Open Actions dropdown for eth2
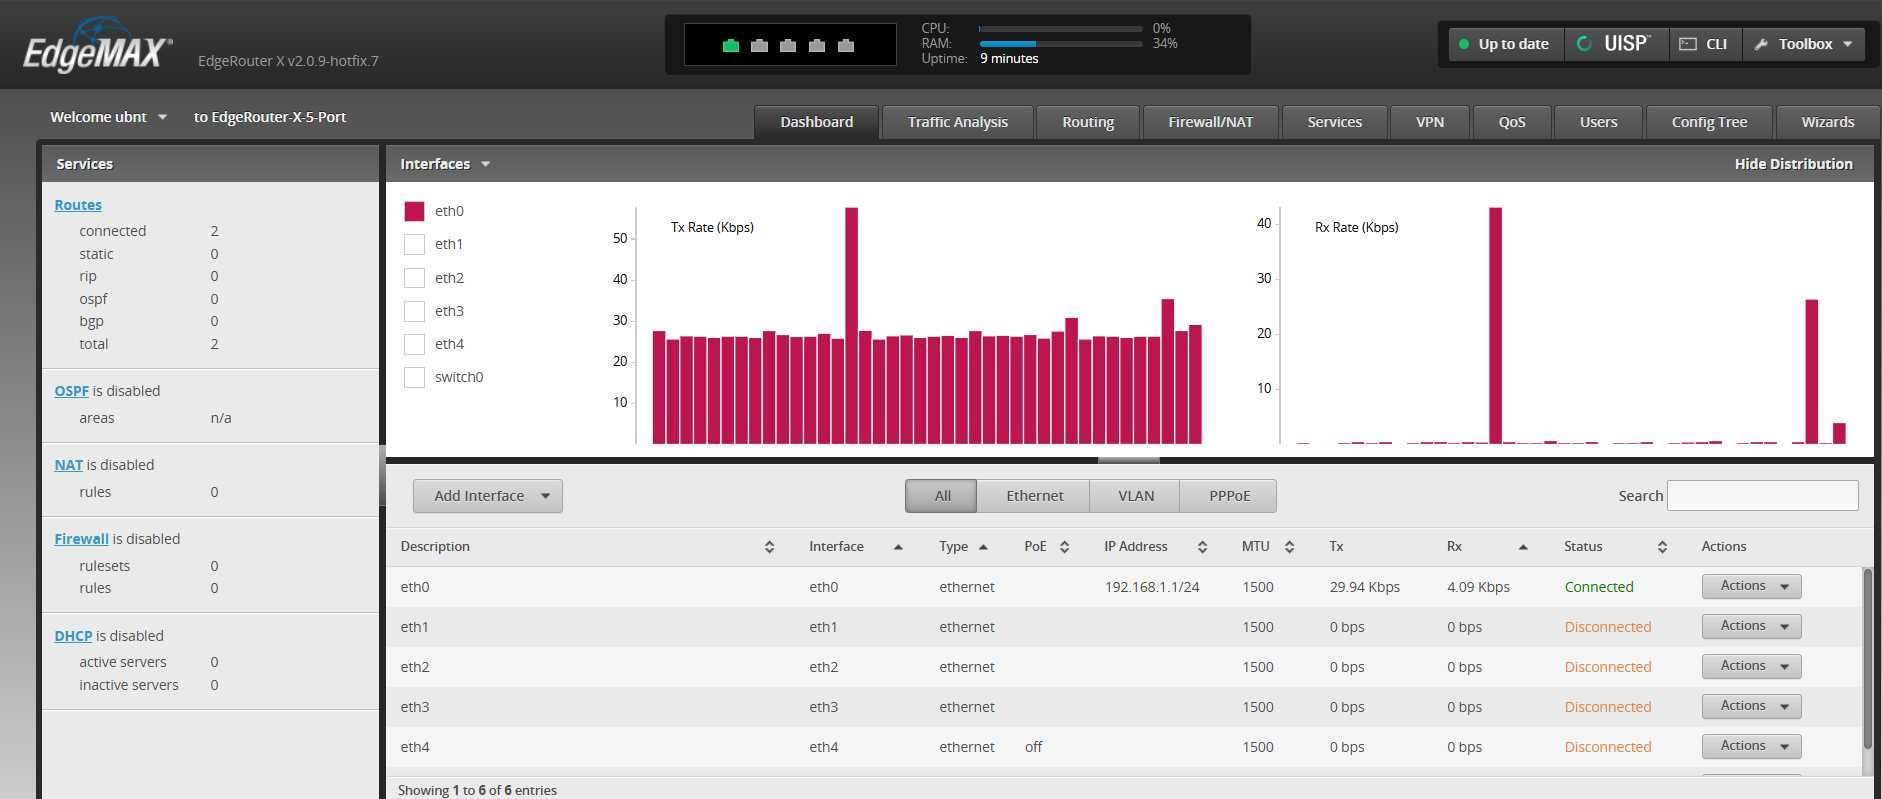Image resolution: width=1882 pixels, height=799 pixels. (1751, 667)
